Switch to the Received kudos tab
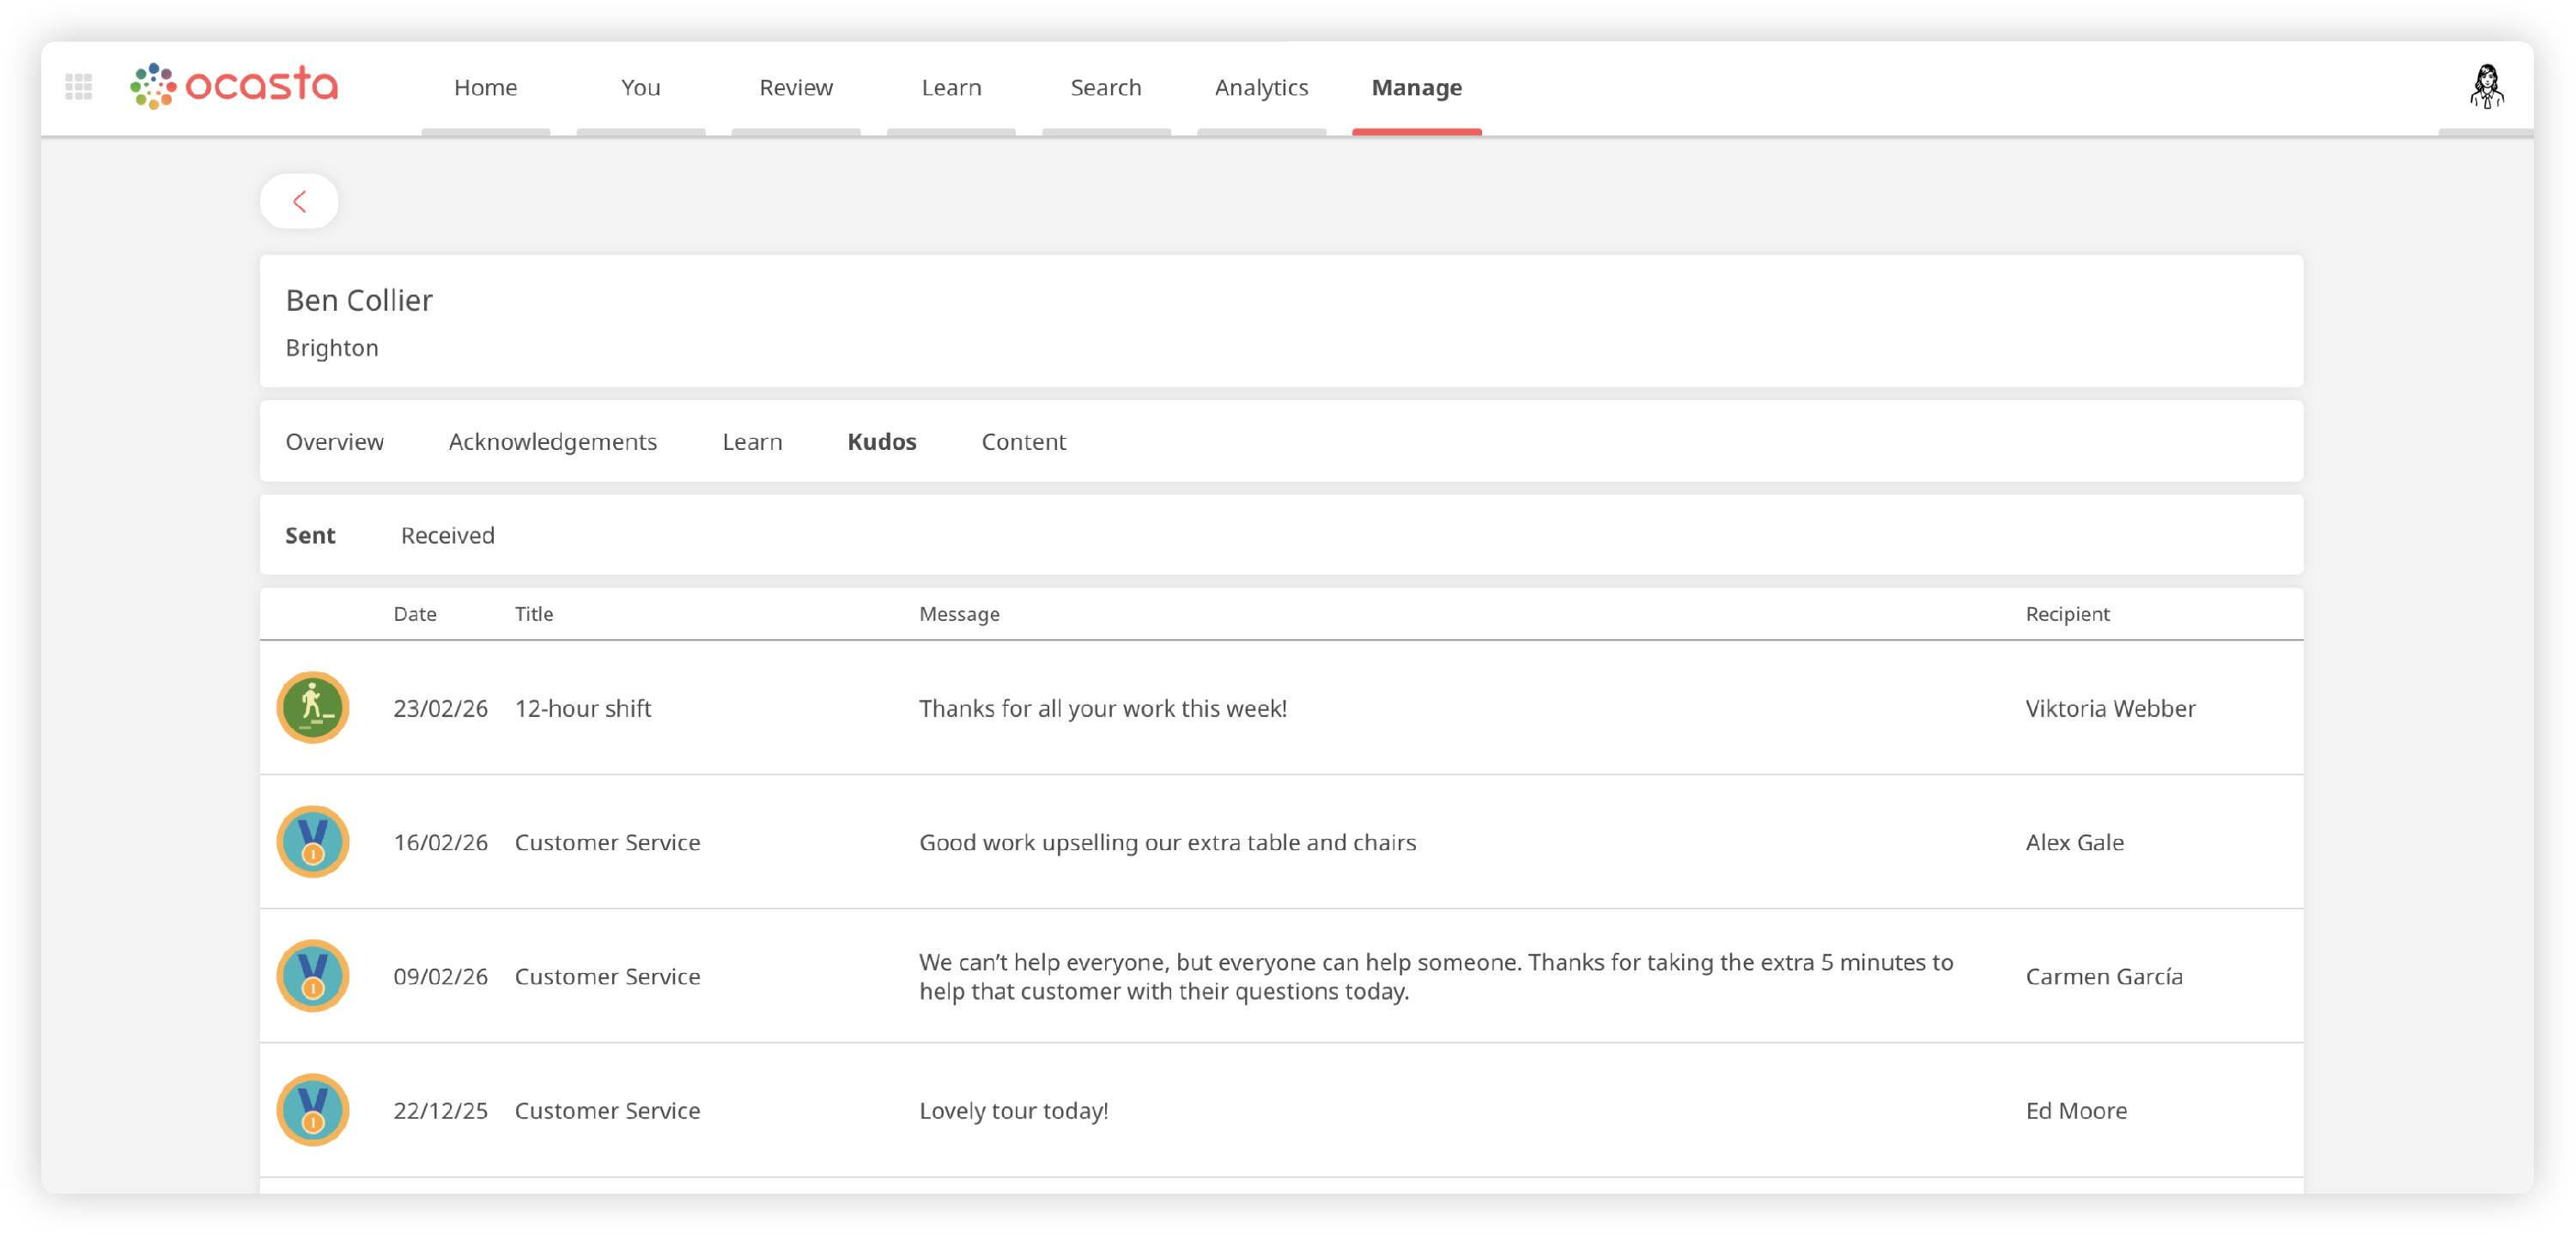The width and height of the screenshot is (2576, 1234). point(447,535)
